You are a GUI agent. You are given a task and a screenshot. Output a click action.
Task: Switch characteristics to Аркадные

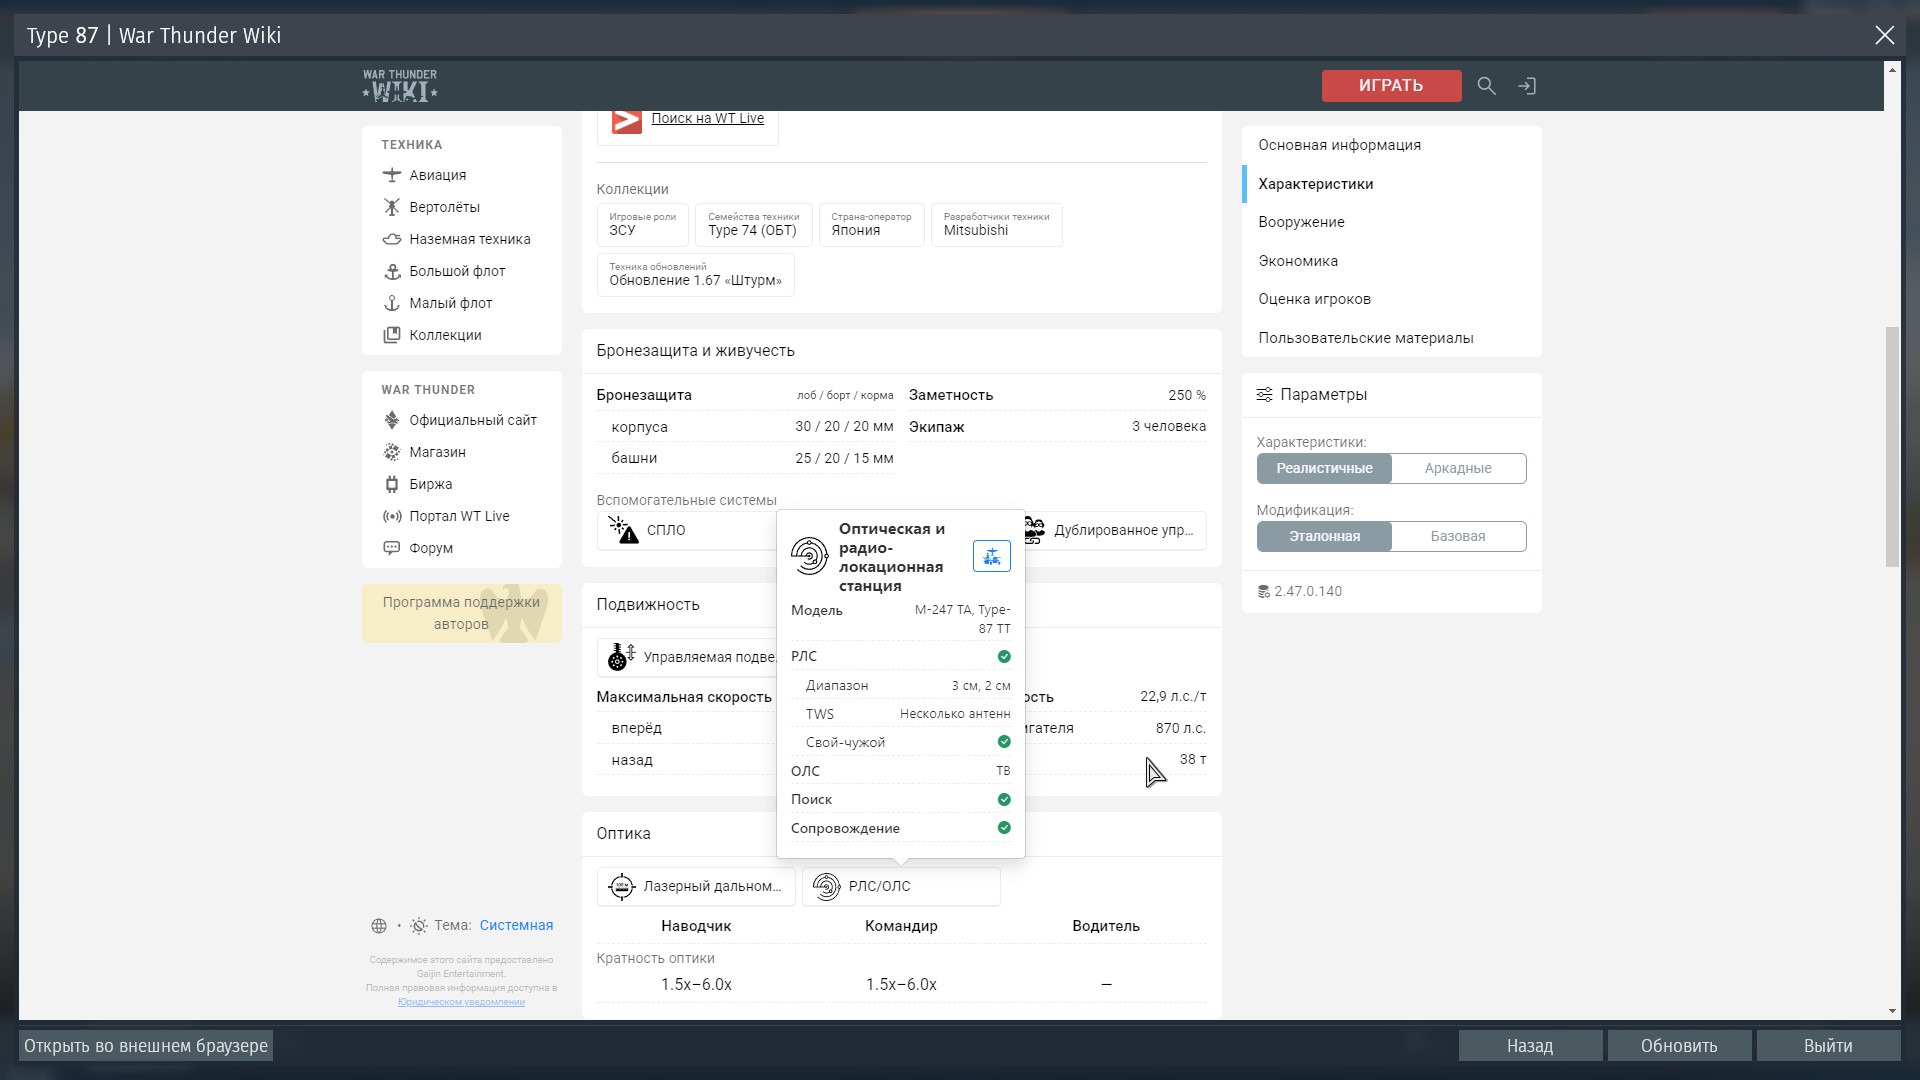tap(1458, 468)
